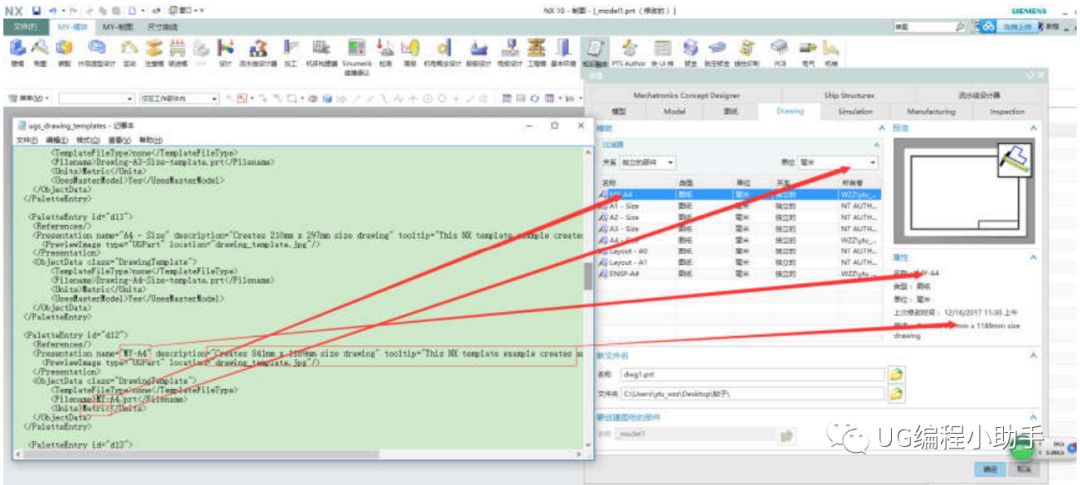
Task: Open the 单位 units dropdown showing 毫米
Action: [838, 163]
